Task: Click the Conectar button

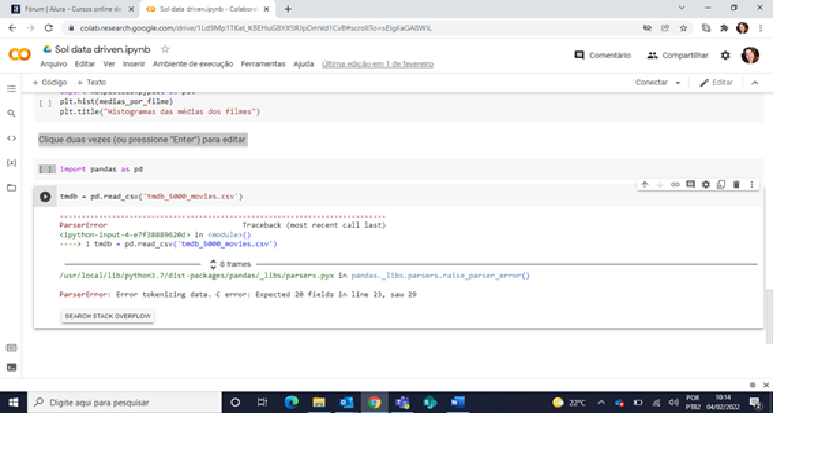Action: coord(651,82)
